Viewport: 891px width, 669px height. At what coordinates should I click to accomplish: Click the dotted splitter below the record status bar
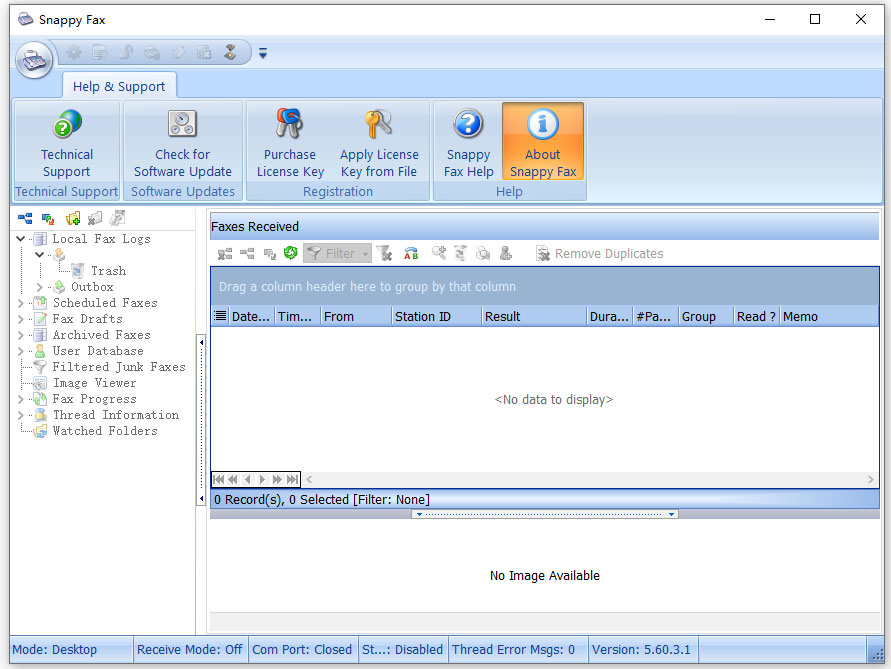pos(544,514)
